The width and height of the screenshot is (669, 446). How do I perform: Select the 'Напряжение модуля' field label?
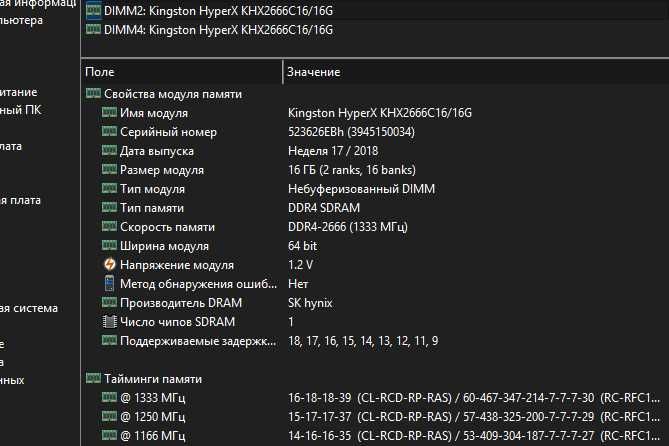(177, 265)
